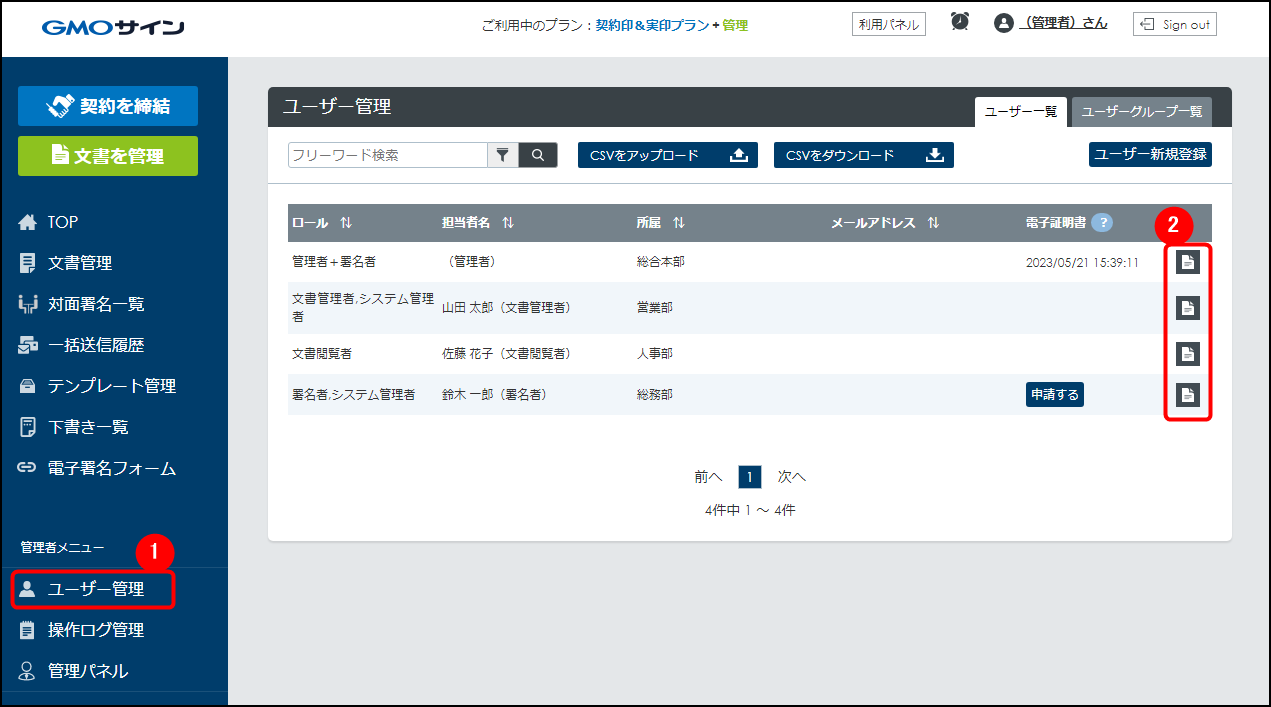The height and width of the screenshot is (707, 1271).
Task: Open the alarm clock notifications icon
Action: point(960,22)
